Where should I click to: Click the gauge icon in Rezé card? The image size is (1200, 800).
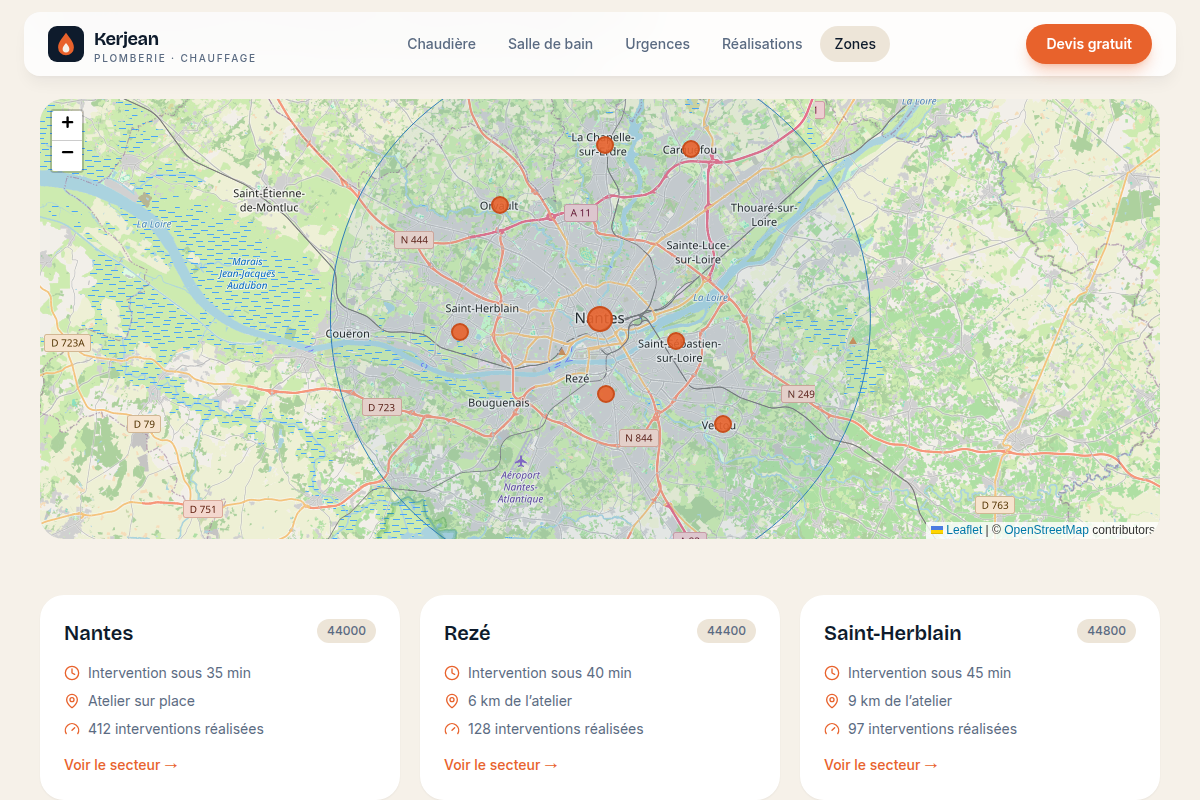pyautogui.click(x=452, y=729)
